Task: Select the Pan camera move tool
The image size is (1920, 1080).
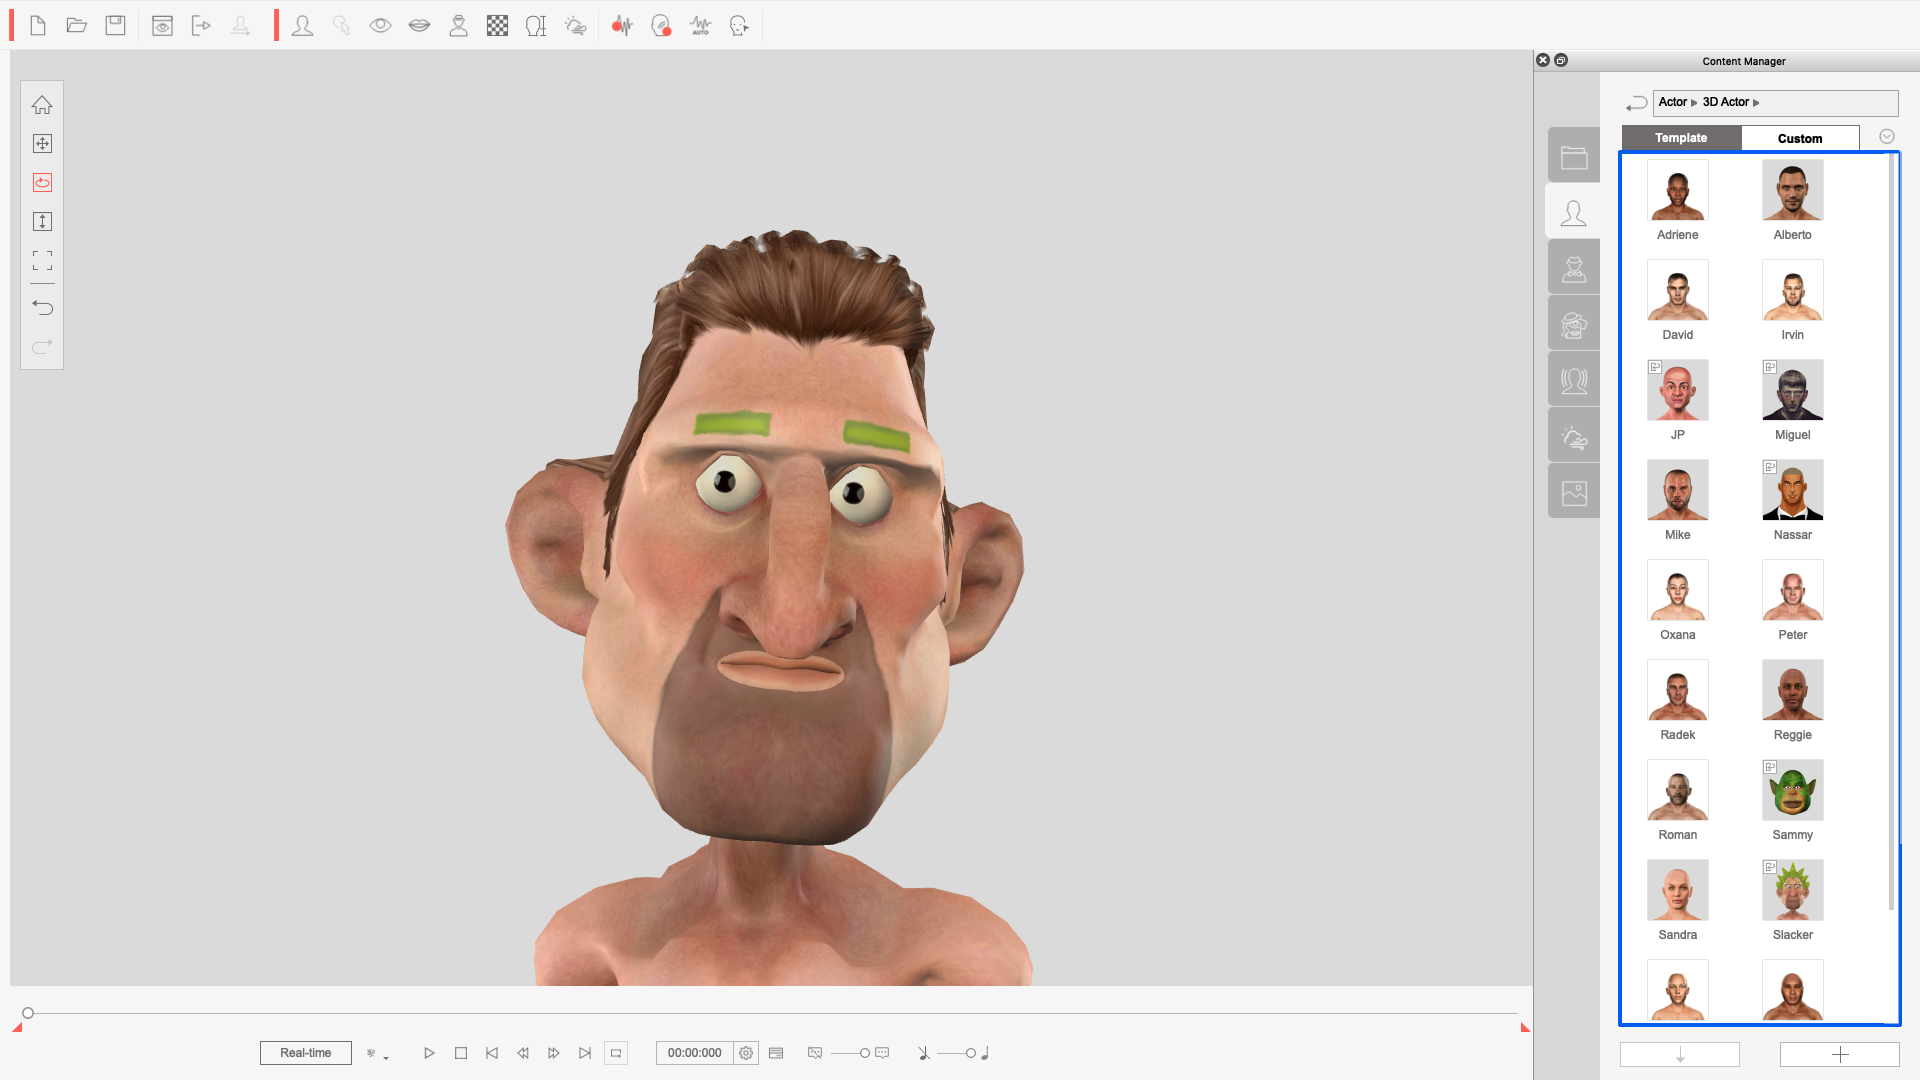Action: click(42, 143)
